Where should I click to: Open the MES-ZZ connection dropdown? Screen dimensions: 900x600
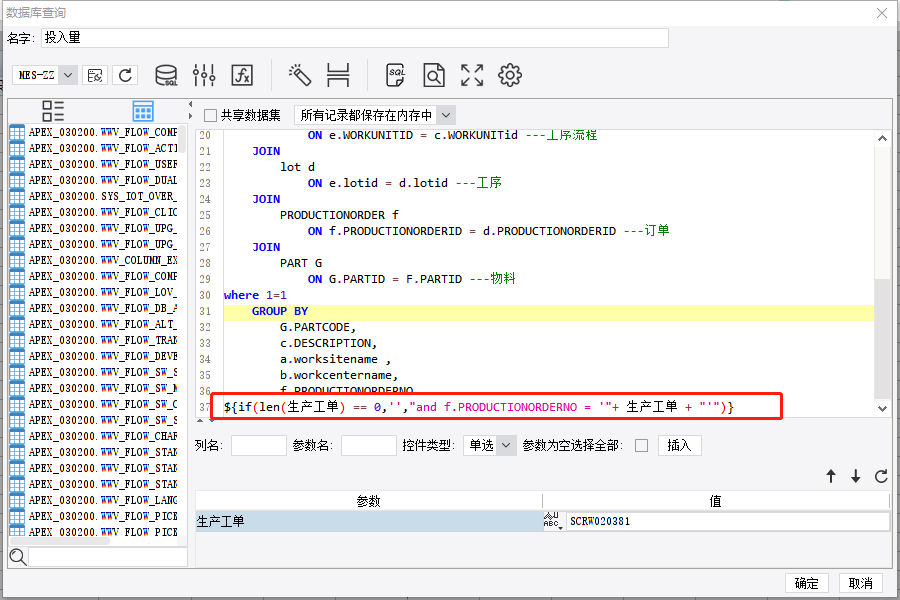point(68,75)
